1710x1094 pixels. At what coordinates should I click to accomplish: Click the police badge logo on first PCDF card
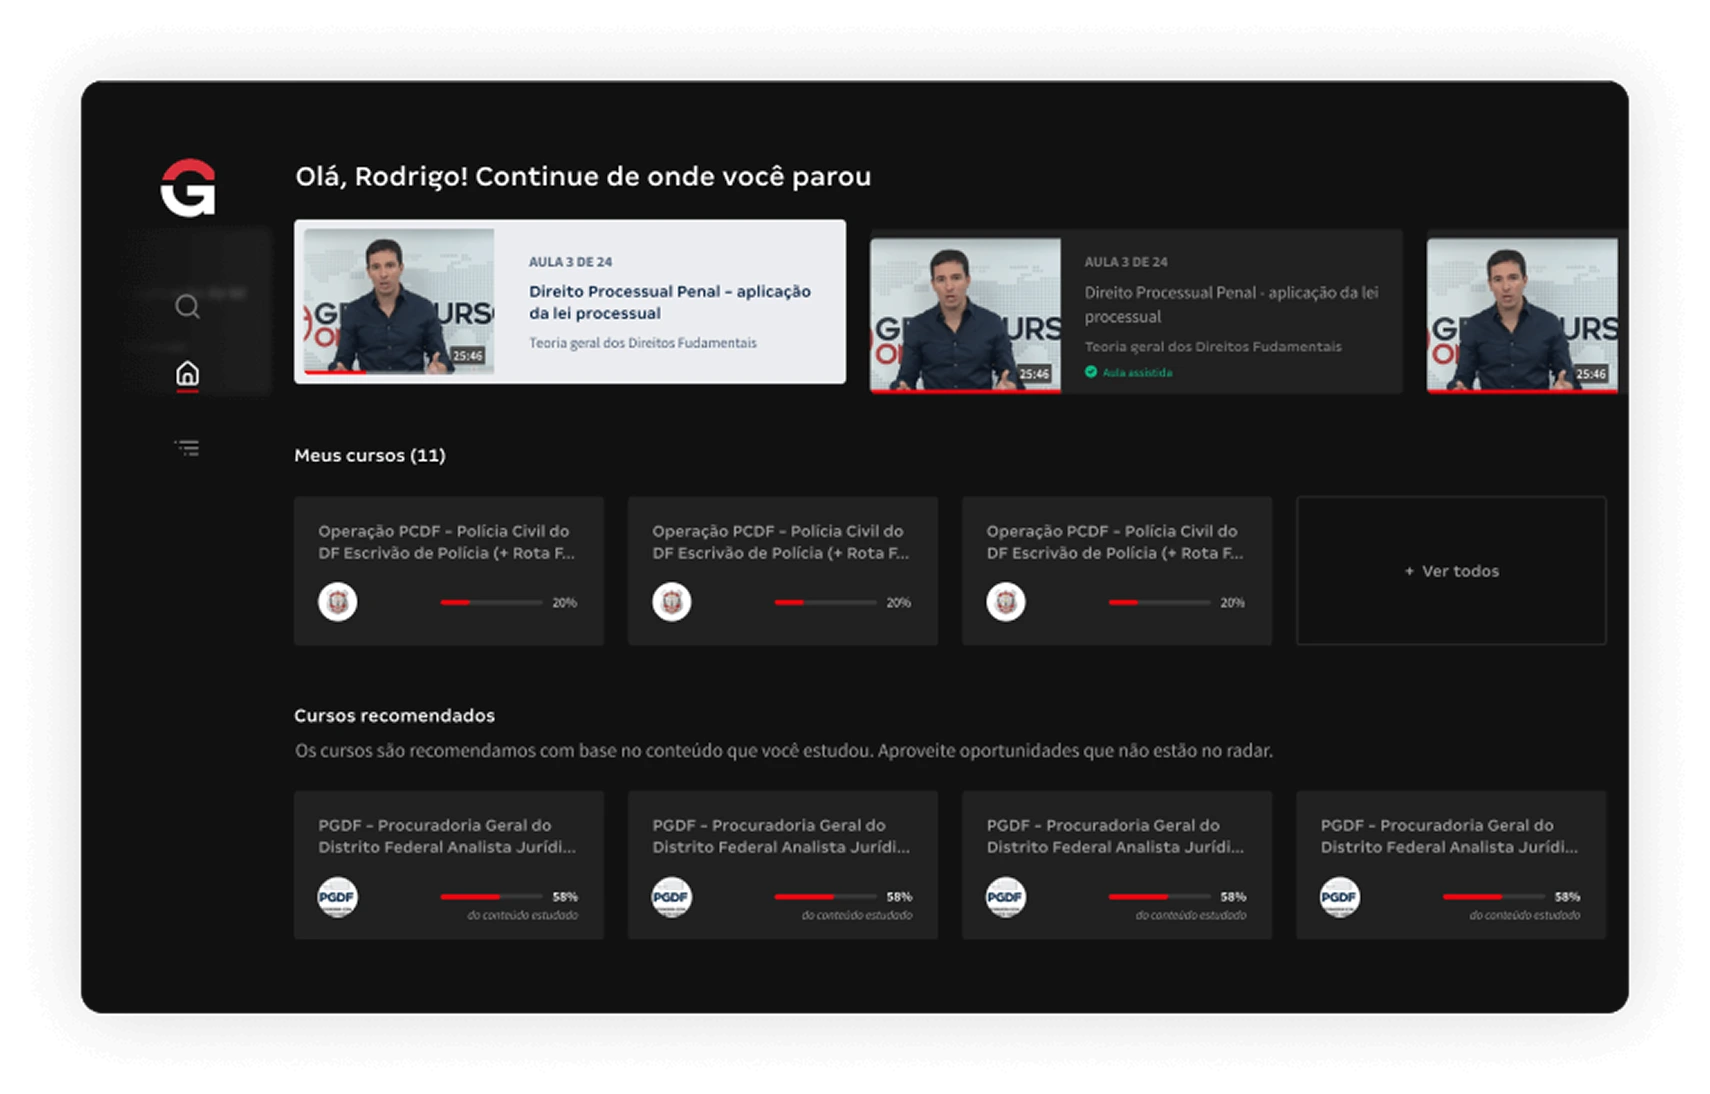[338, 602]
